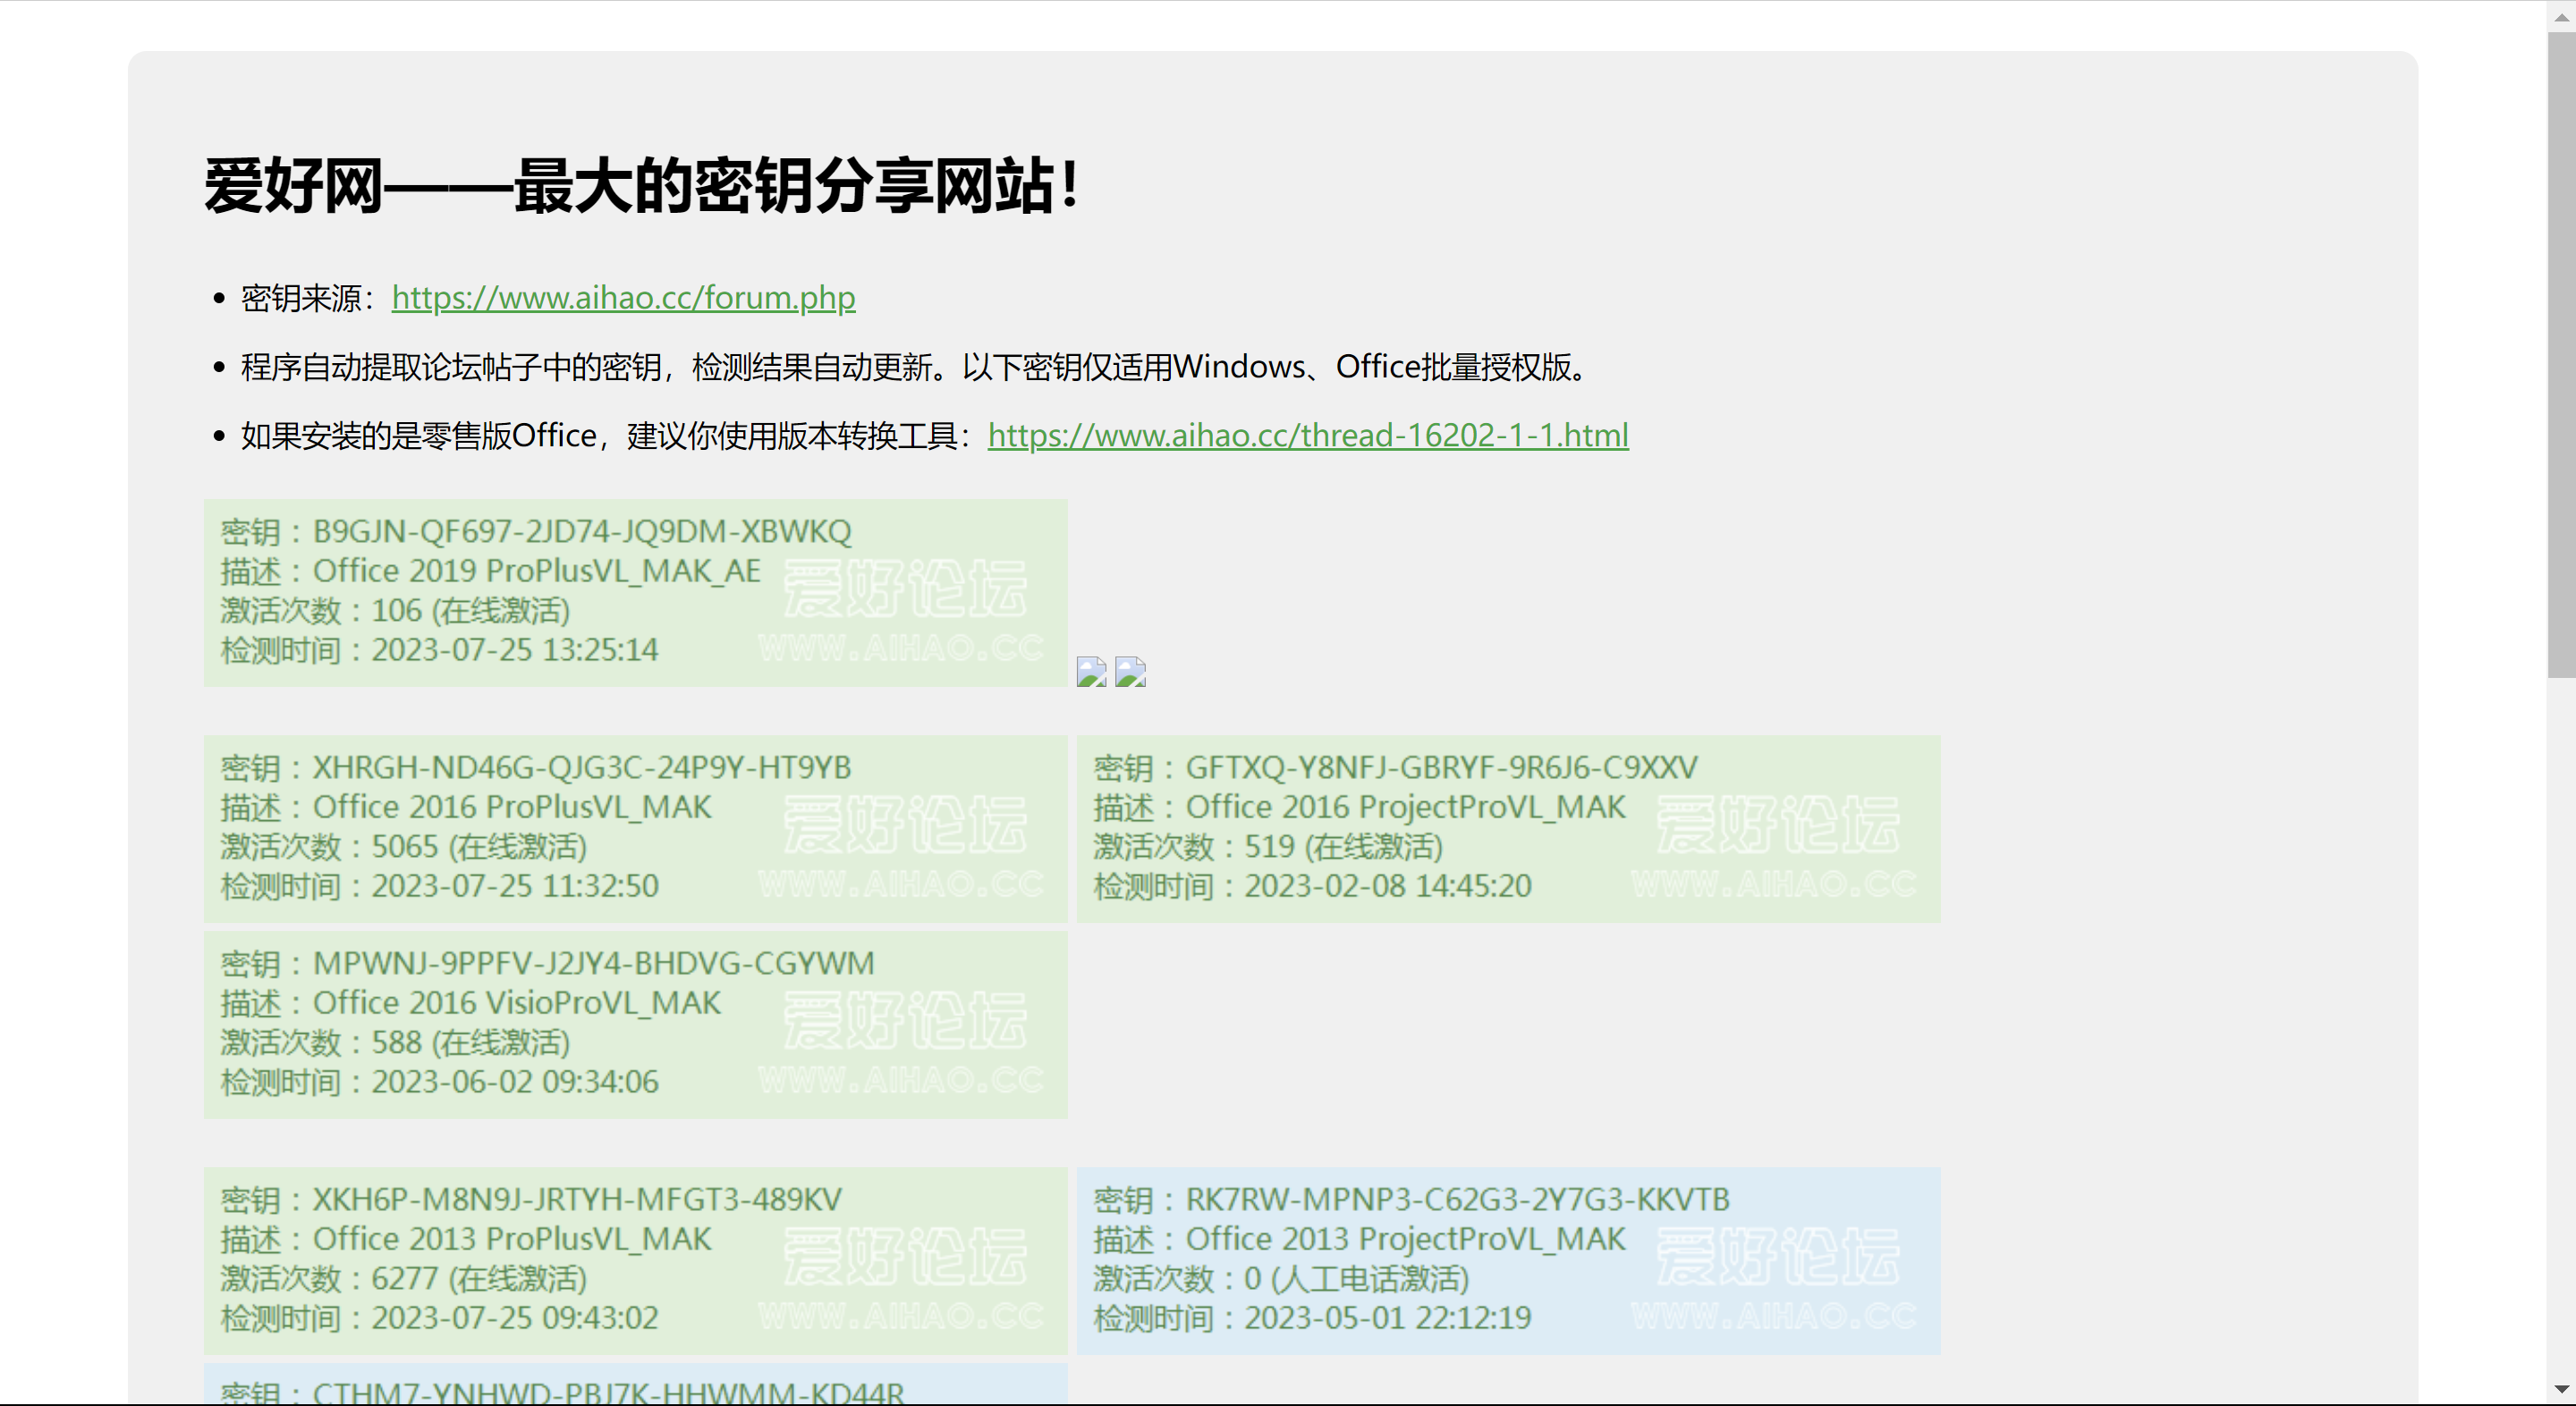Click the Office 2013 ProPlusVL_MAK key card

tap(636, 1261)
